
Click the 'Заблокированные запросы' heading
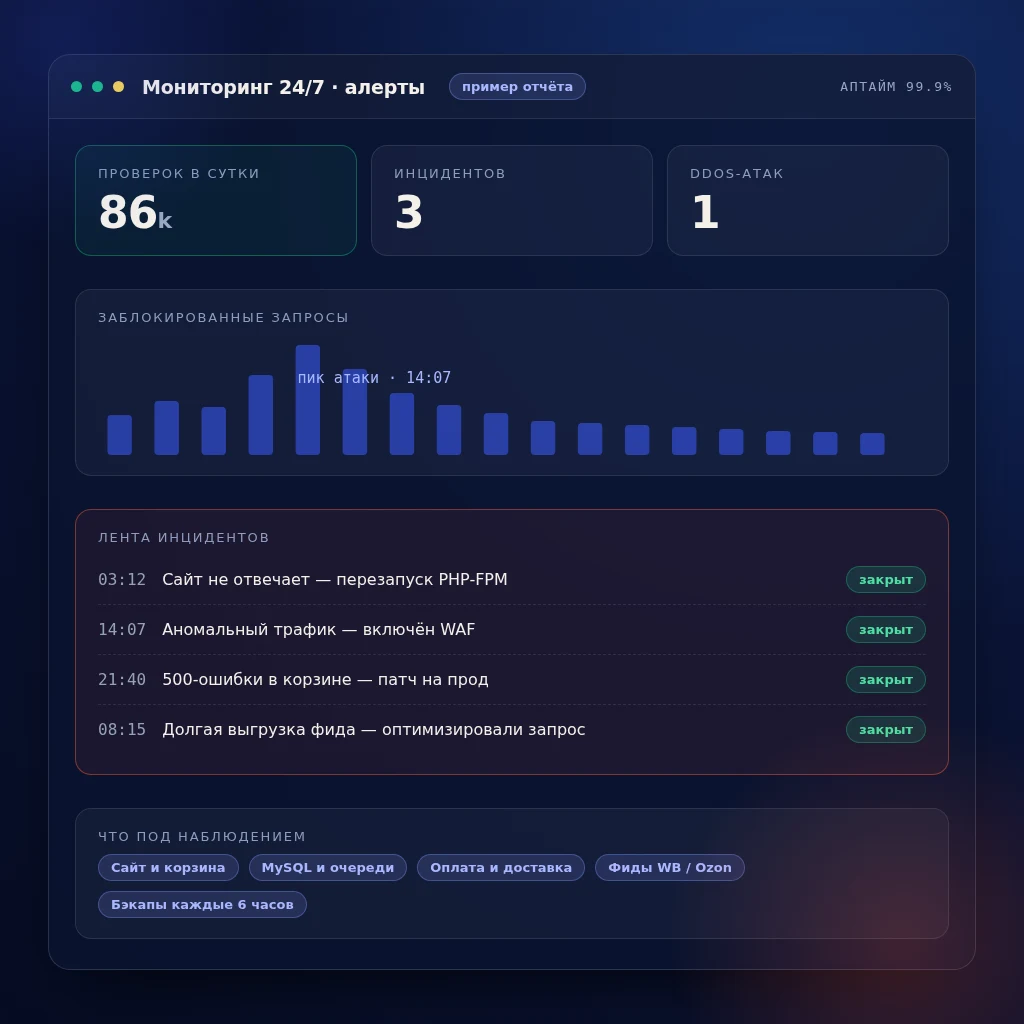tap(223, 317)
